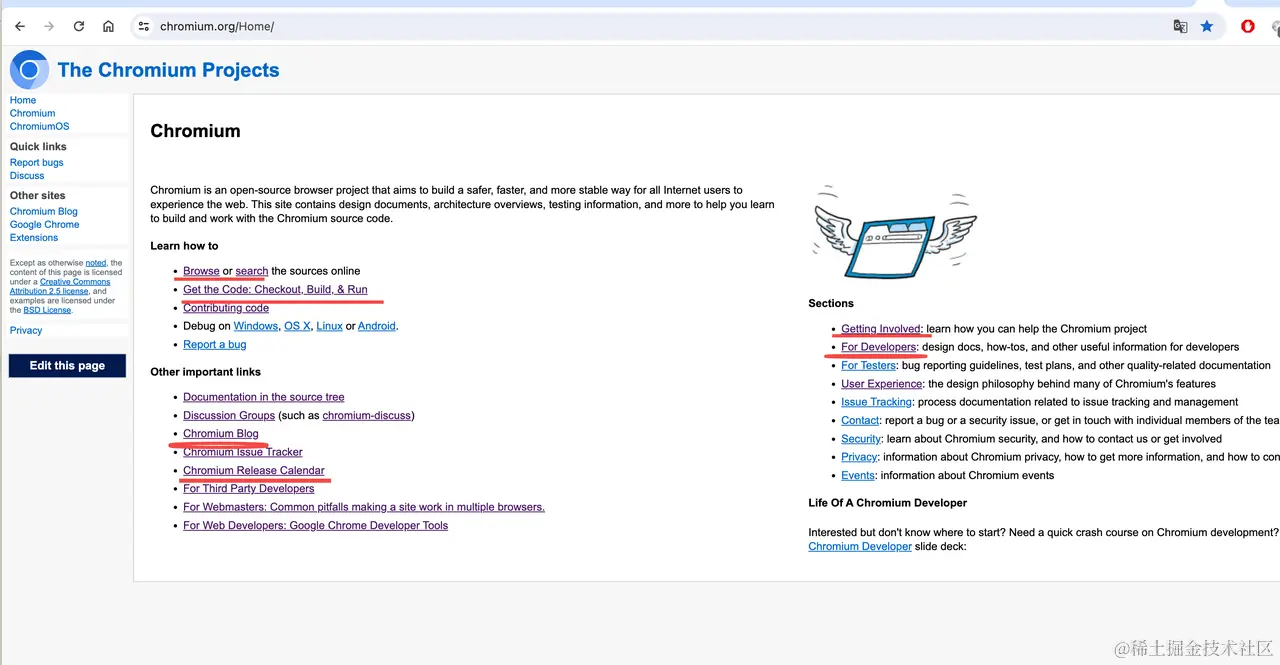Click the 'Other sites' sidebar heading

(x=38, y=195)
